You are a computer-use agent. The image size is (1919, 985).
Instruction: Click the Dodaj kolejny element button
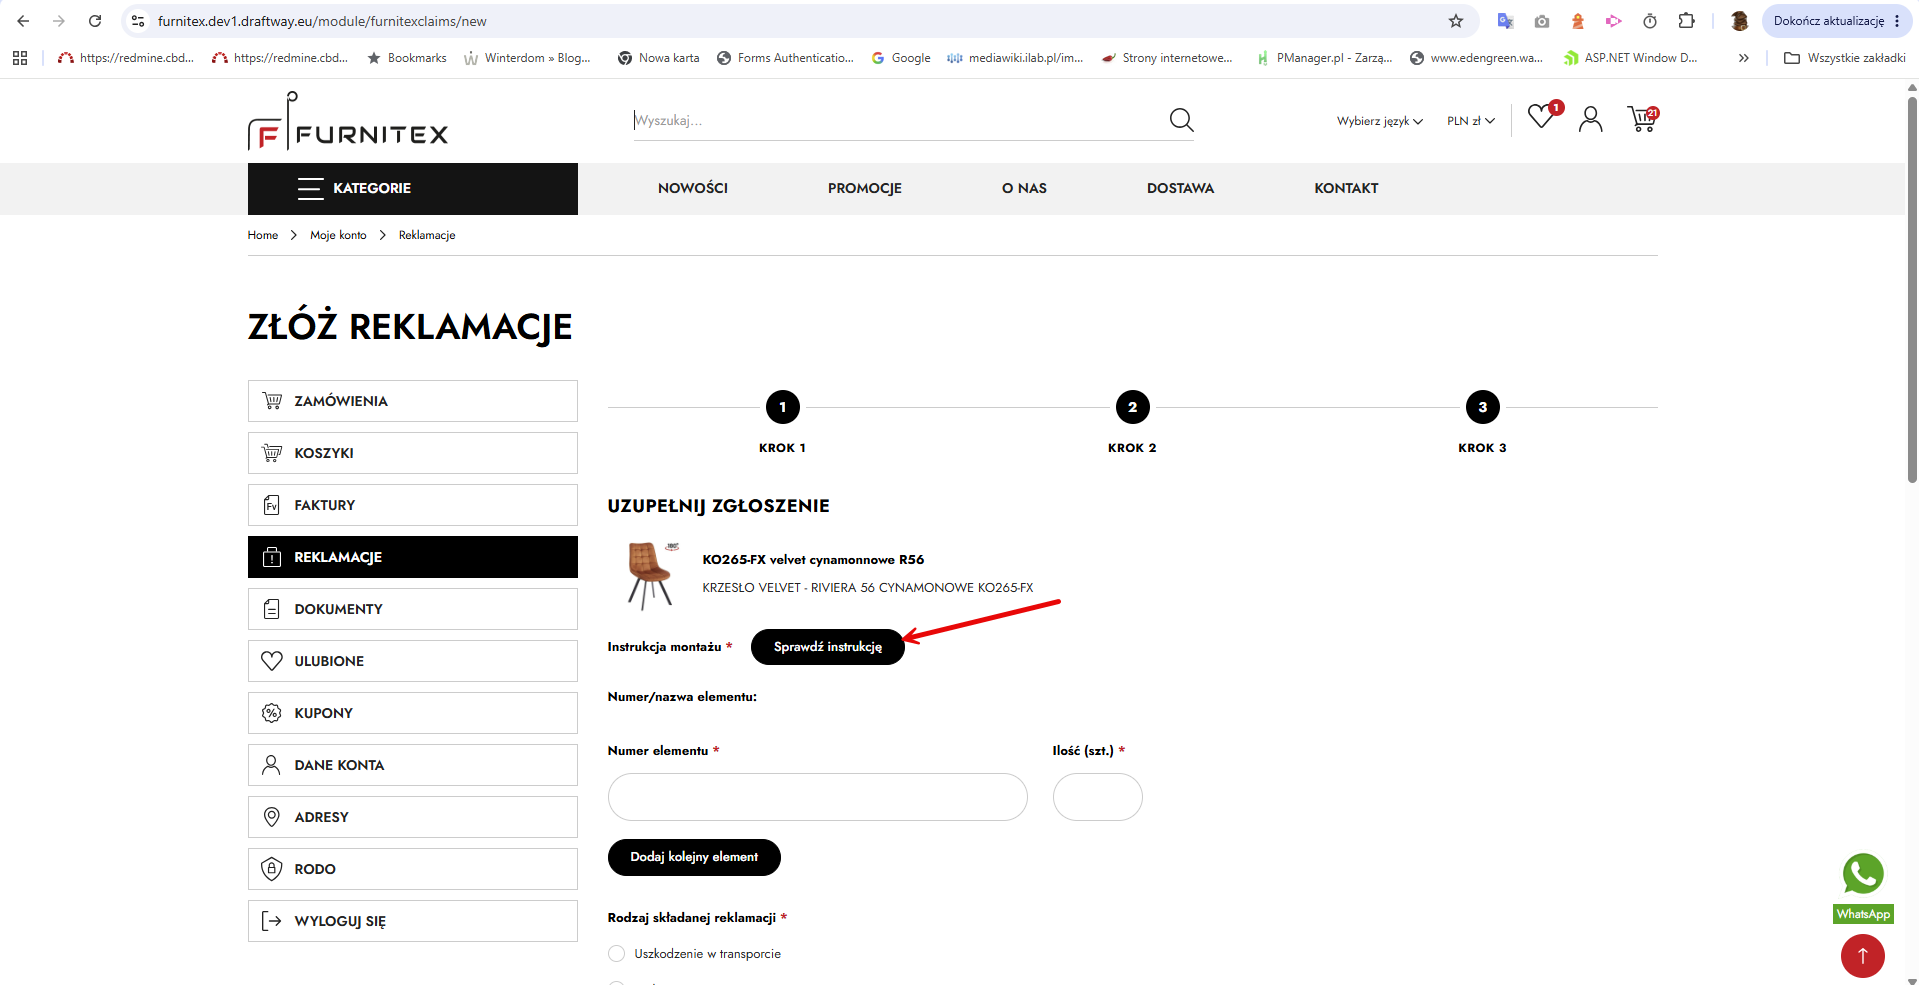[x=694, y=857]
